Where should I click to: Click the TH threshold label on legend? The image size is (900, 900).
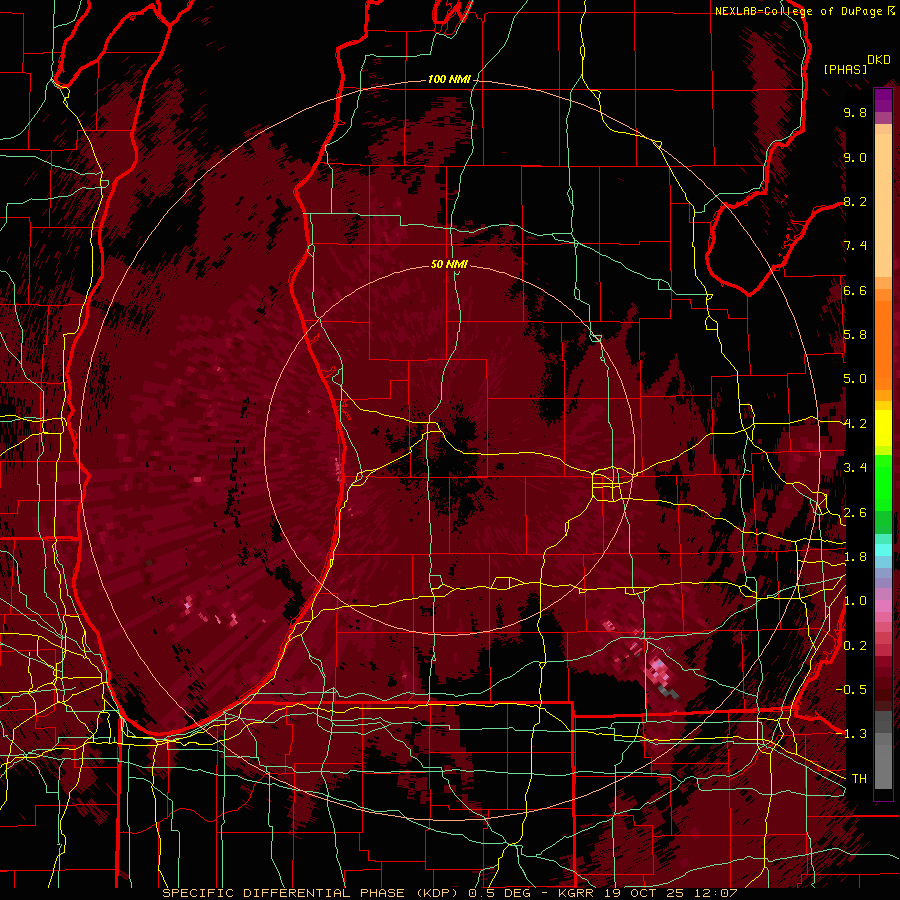coord(859,779)
